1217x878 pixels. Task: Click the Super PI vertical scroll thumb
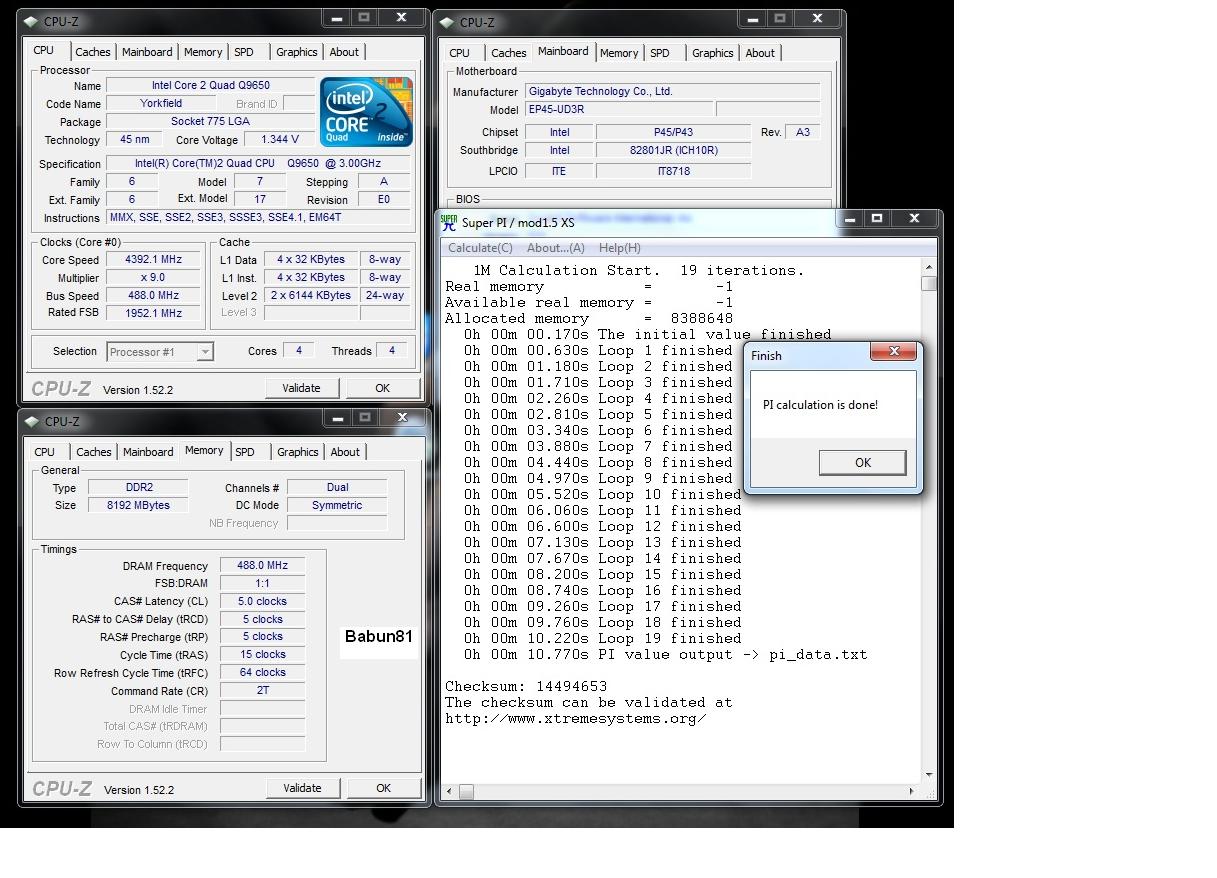pyautogui.click(x=929, y=284)
